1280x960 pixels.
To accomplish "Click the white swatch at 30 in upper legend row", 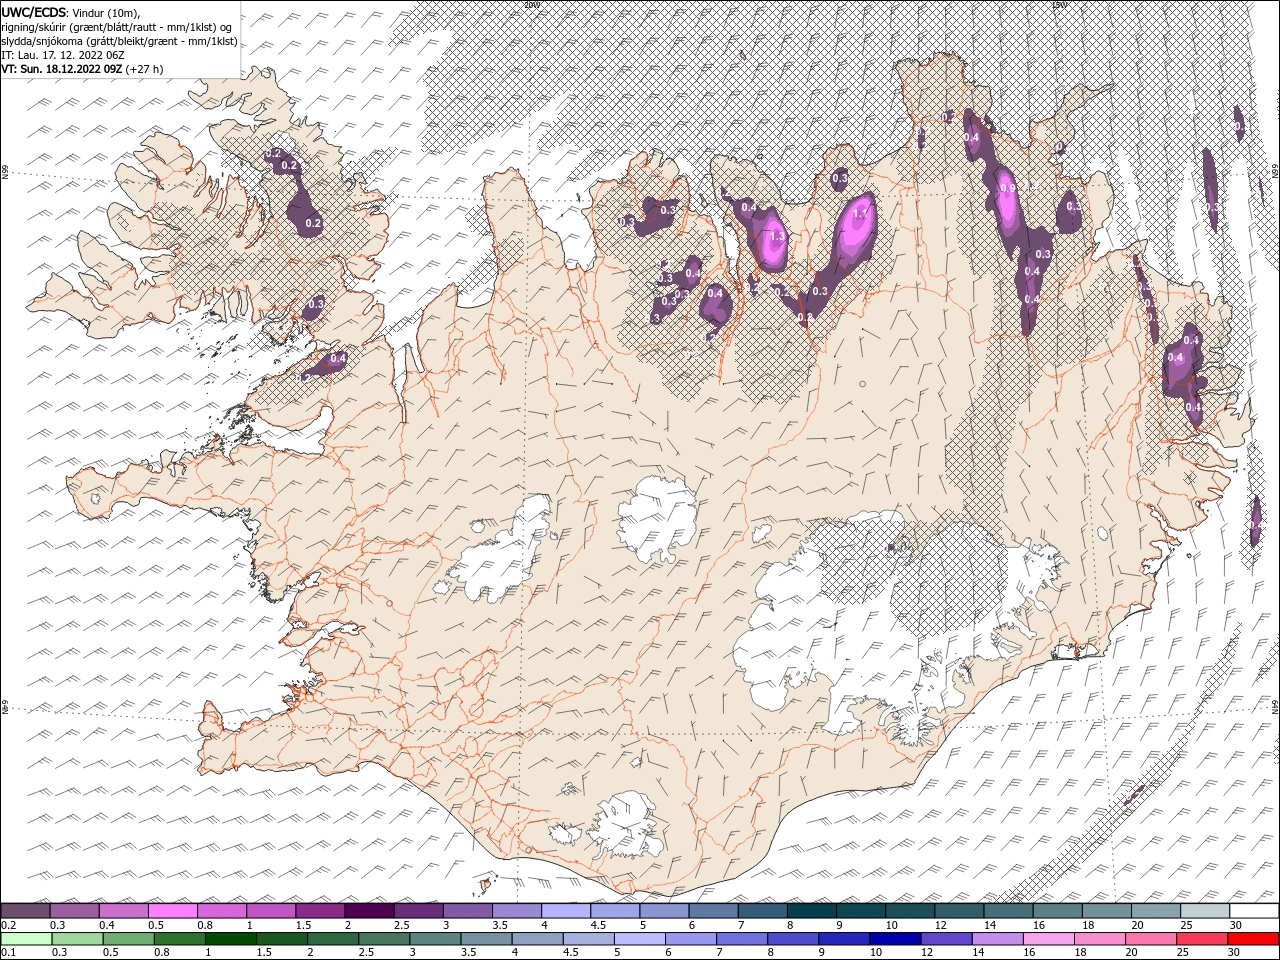I will tap(1253, 911).
